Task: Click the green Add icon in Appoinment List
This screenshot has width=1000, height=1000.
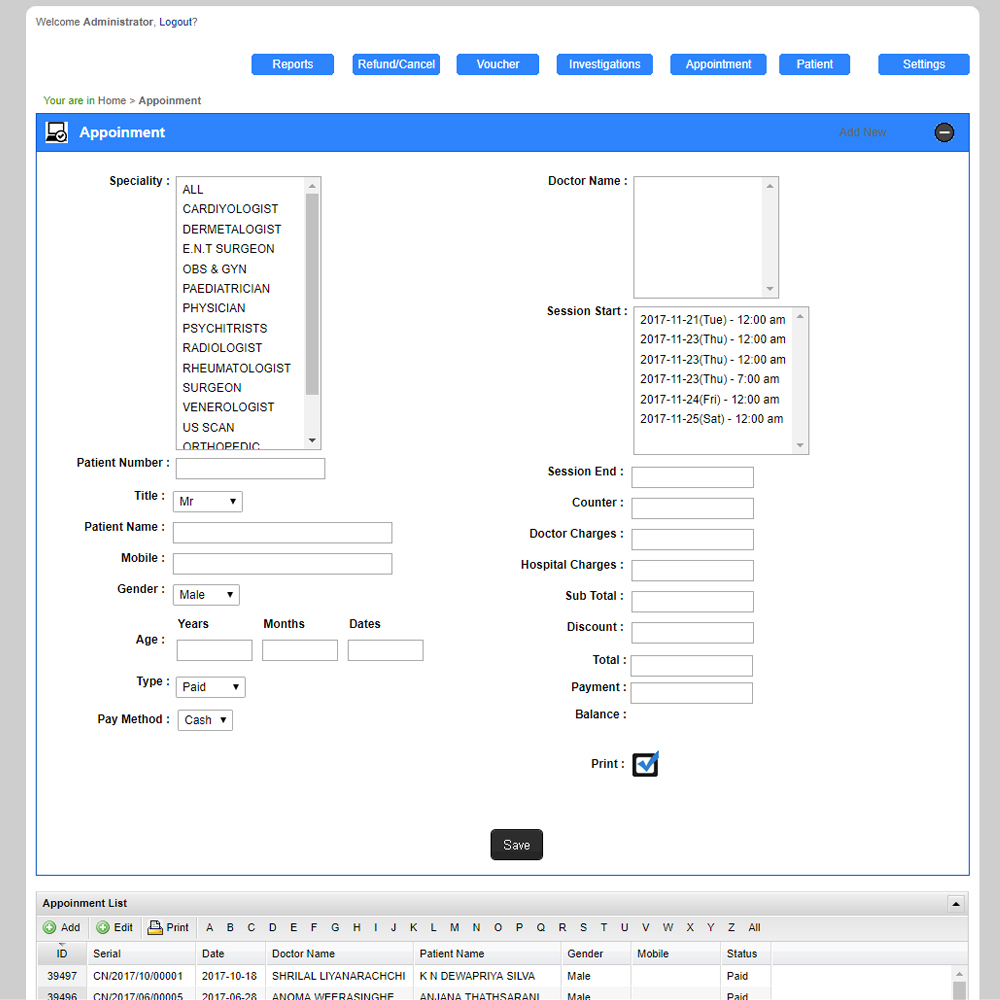Action: (x=50, y=927)
